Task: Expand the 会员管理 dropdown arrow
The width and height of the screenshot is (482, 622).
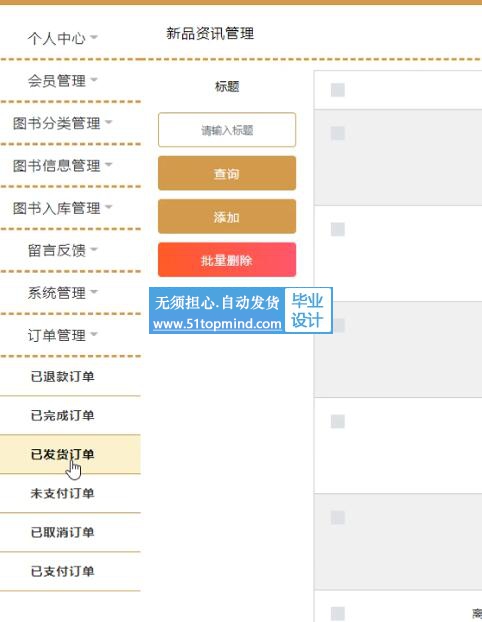Action: pos(94,80)
